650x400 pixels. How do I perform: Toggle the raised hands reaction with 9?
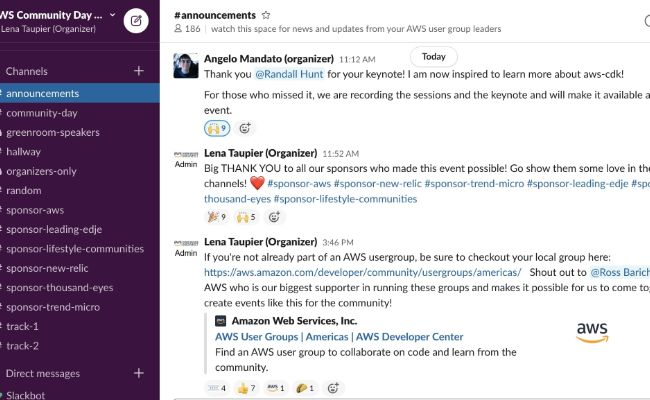217,128
